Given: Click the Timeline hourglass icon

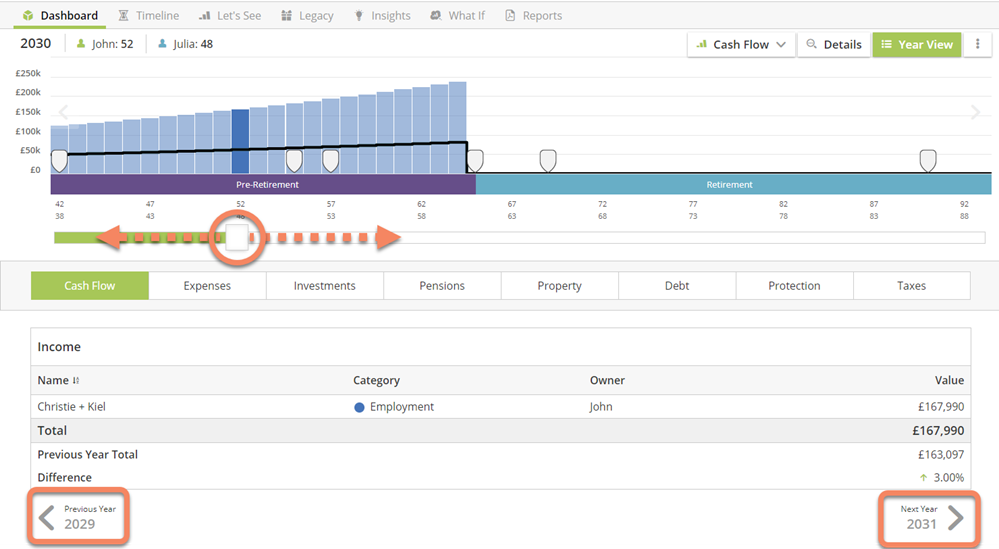Looking at the screenshot, I should pos(124,15).
